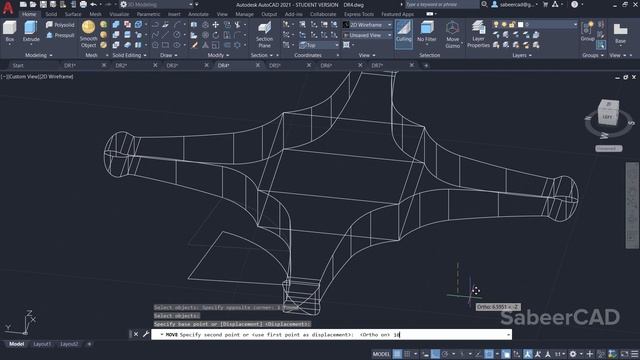Expand the Solid Editing panel
The width and height of the screenshot is (640, 360).
coord(129,55)
